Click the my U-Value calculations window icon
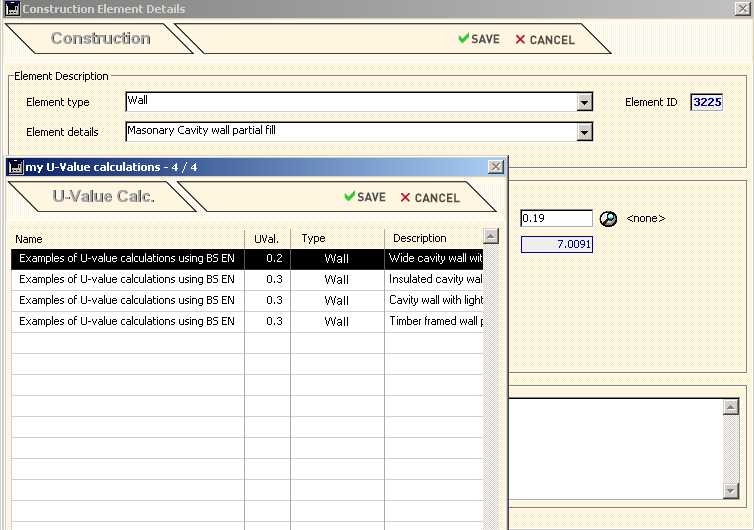 tap(16, 167)
